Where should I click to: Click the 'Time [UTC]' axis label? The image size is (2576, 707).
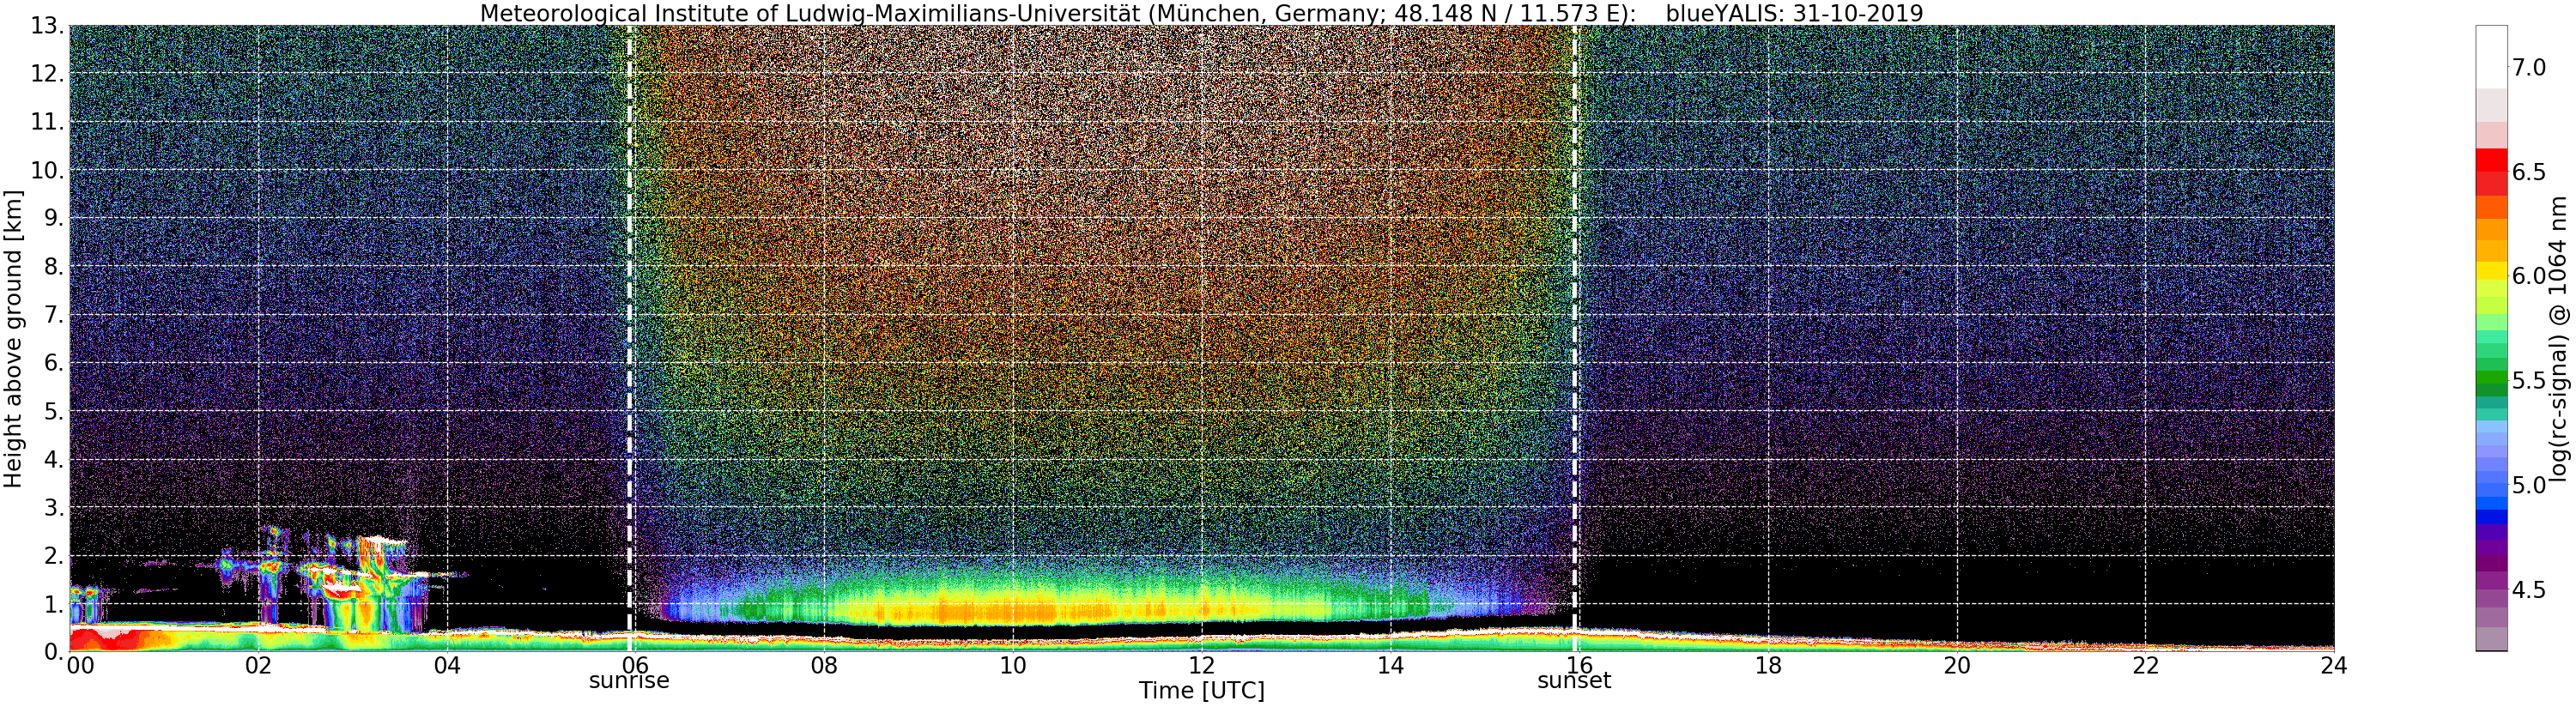[x=1201, y=691]
